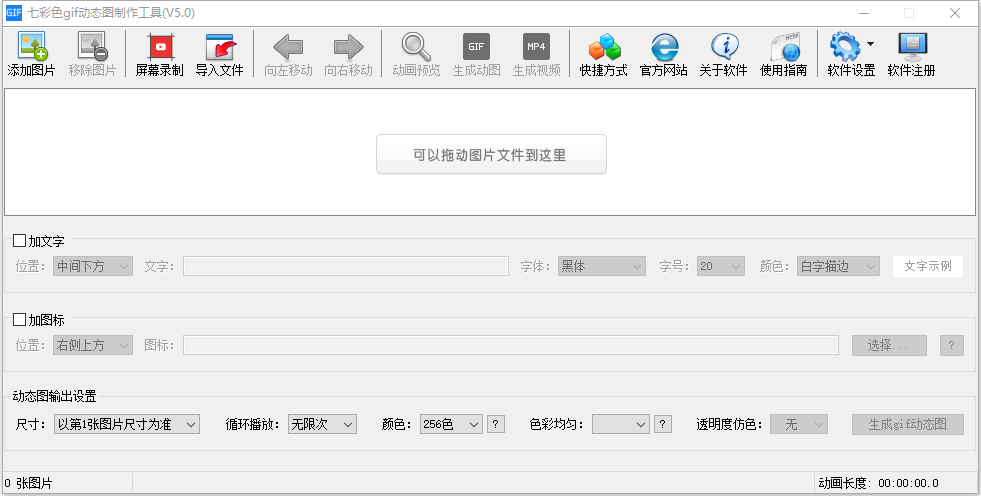Open the 循环播放 loop dropdown
This screenshot has height=496, width=981.
(x=322, y=424)
